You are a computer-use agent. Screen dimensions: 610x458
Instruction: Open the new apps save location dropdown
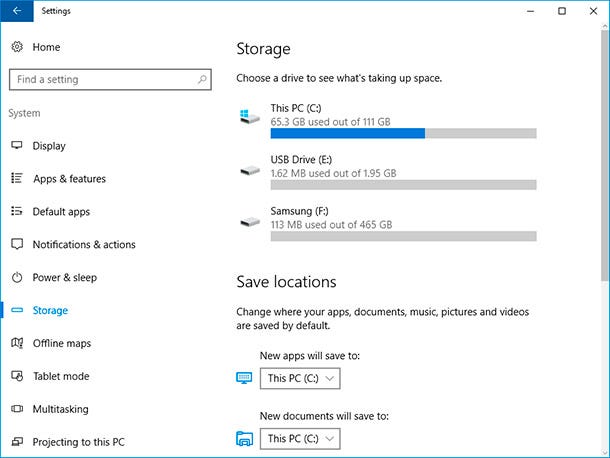pyautogui.click(x=300, y=378)
